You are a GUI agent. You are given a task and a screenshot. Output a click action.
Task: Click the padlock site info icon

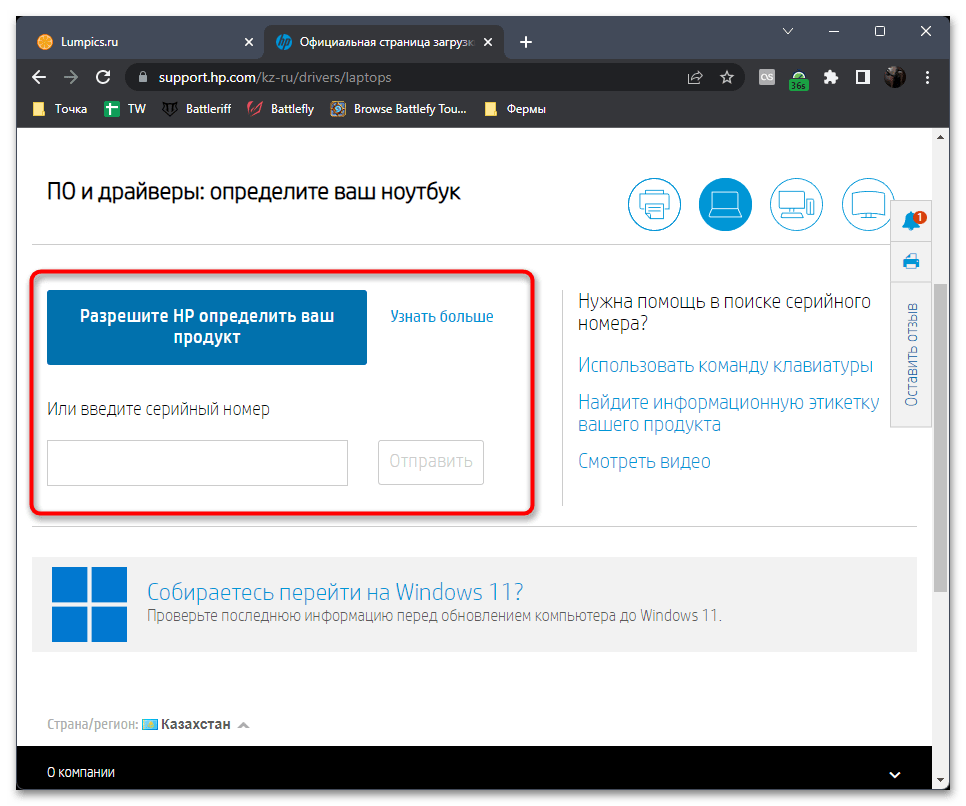point(143,77)
